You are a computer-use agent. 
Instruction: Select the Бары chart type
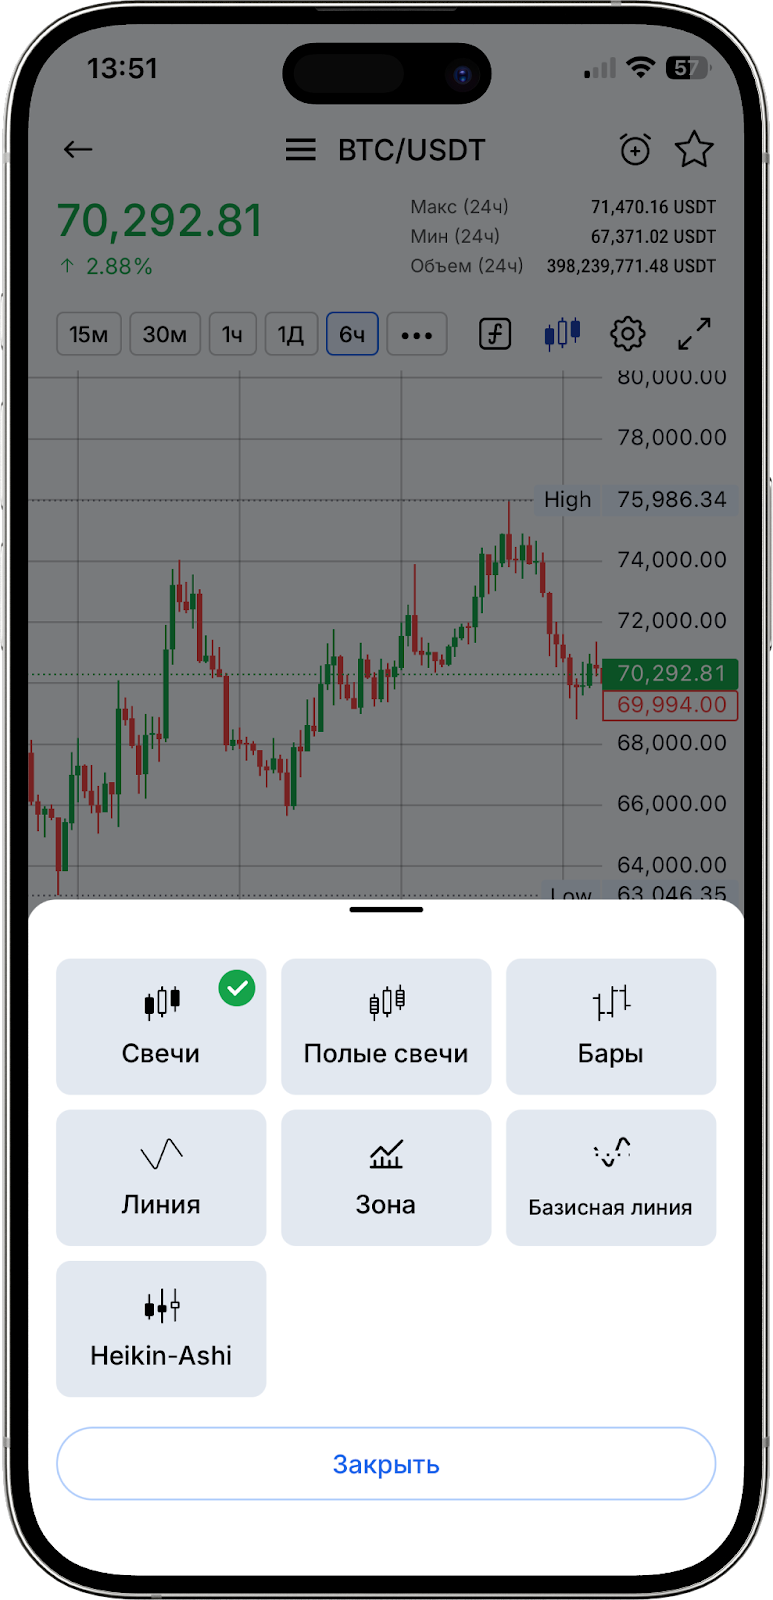[x=611, y=1026]
